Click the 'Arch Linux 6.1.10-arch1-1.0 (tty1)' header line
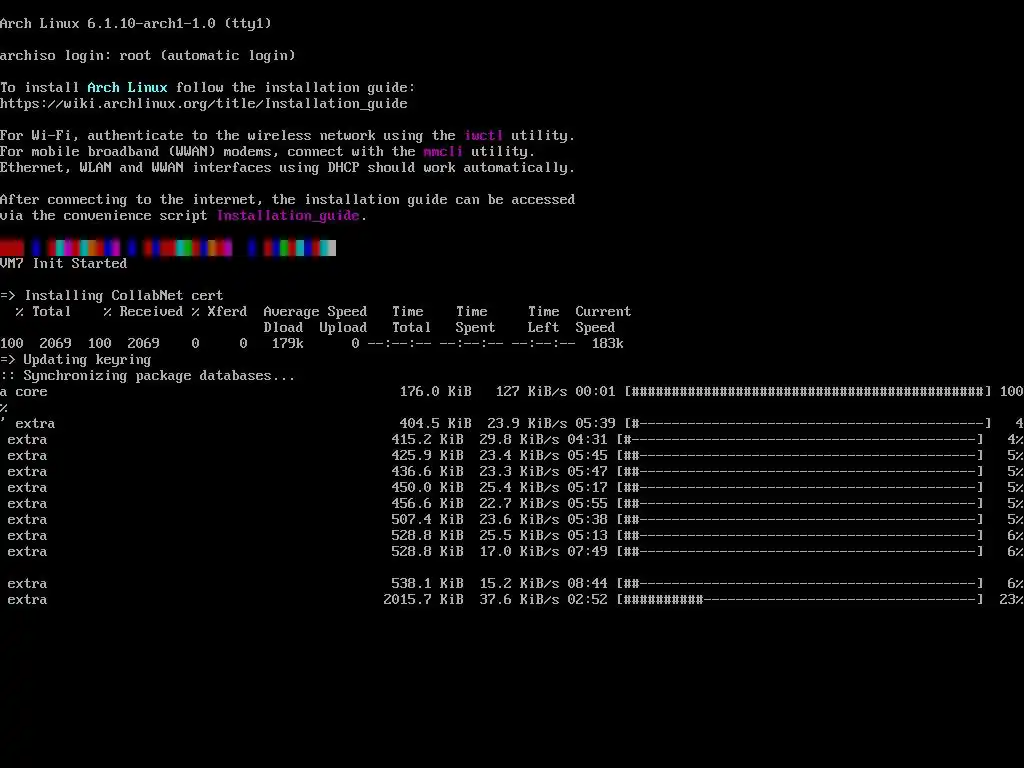The image size is (1024, 768). tap(136, 24)
